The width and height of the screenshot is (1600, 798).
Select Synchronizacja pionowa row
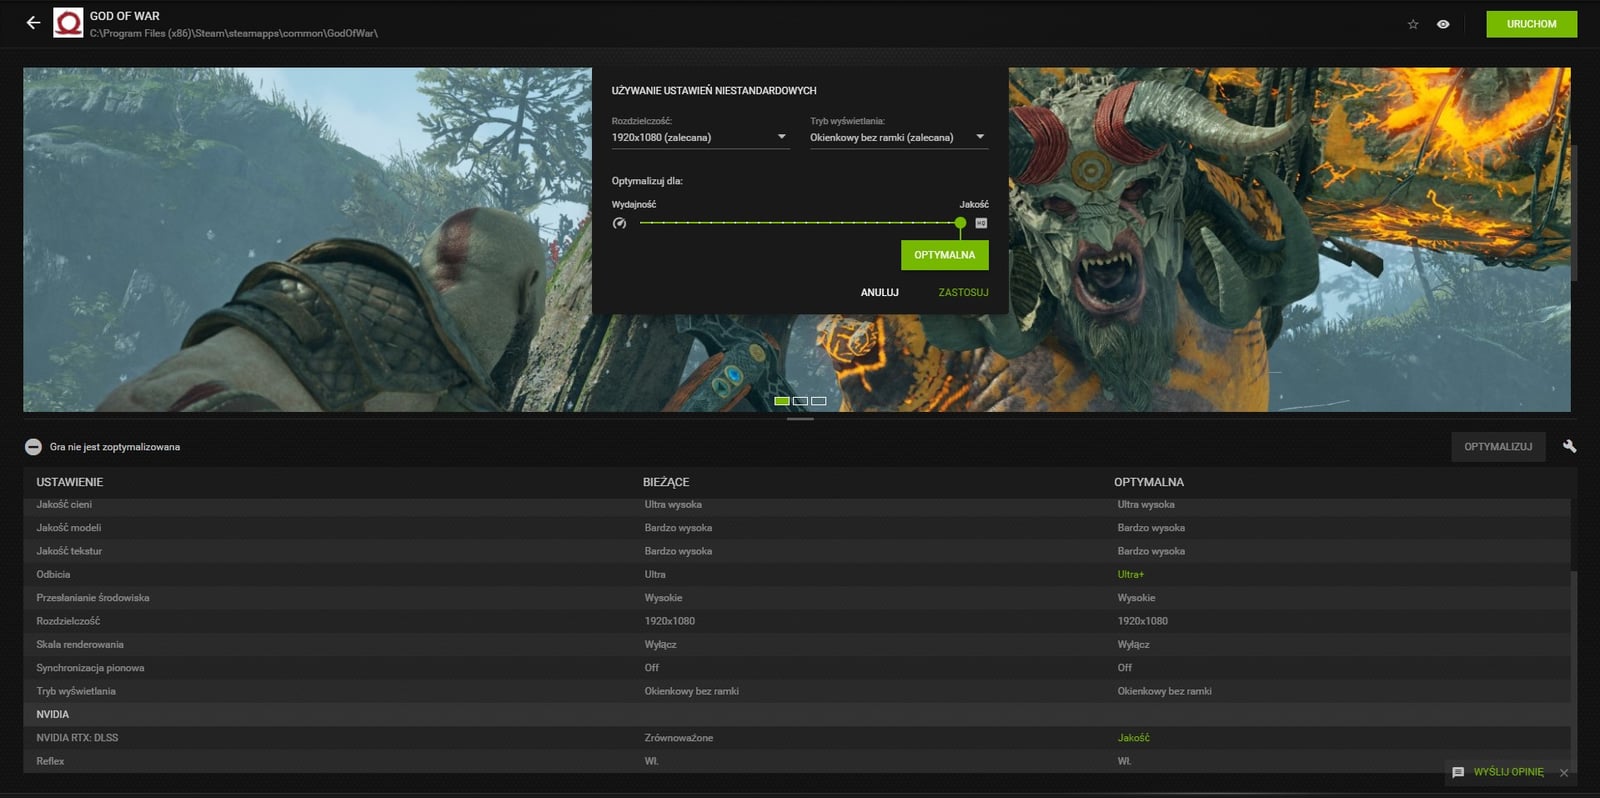(x=796, y=668)
